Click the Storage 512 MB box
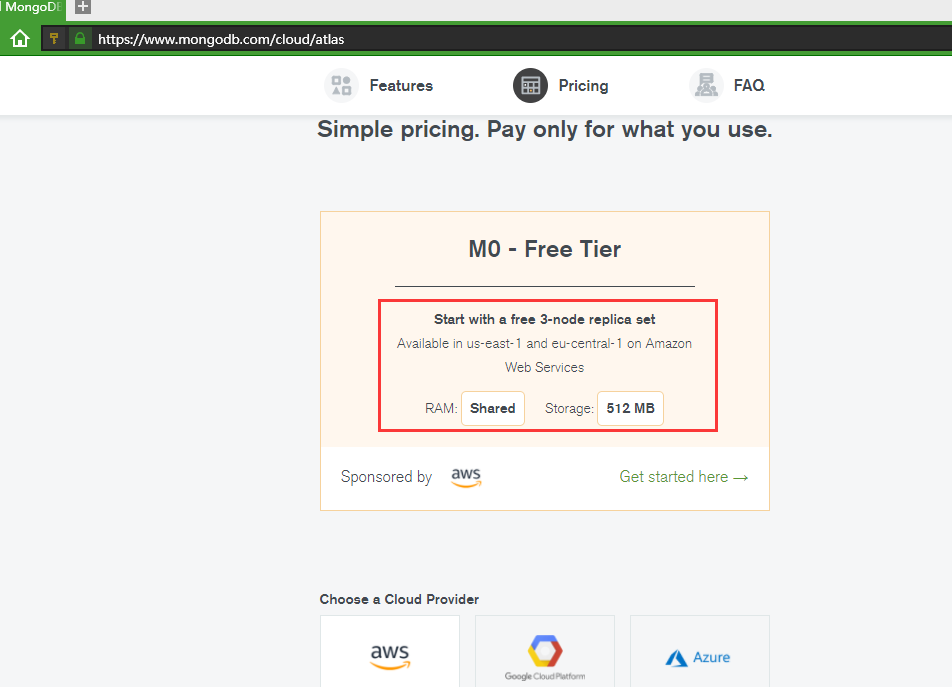952x687 pixels. [x=630, y=408]
